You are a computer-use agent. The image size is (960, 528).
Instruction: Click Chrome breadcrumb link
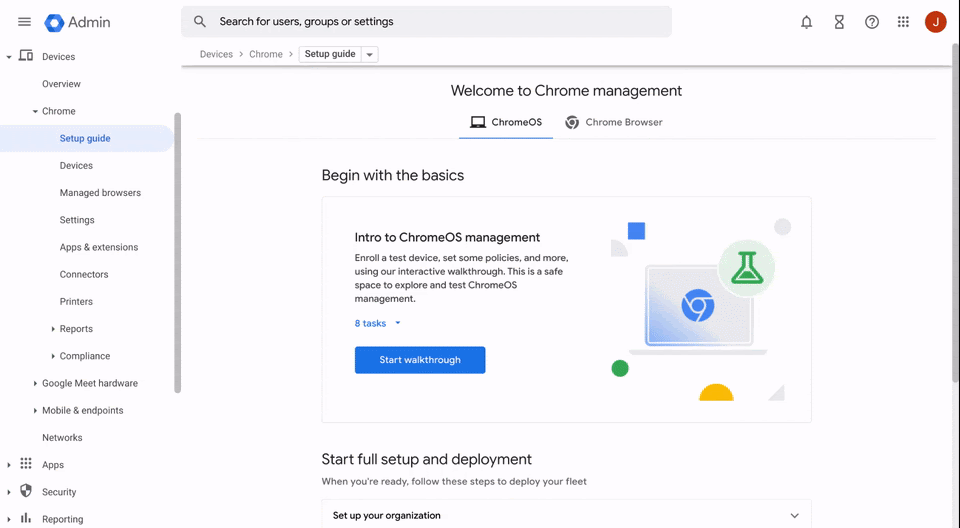[x=266, y=54]
